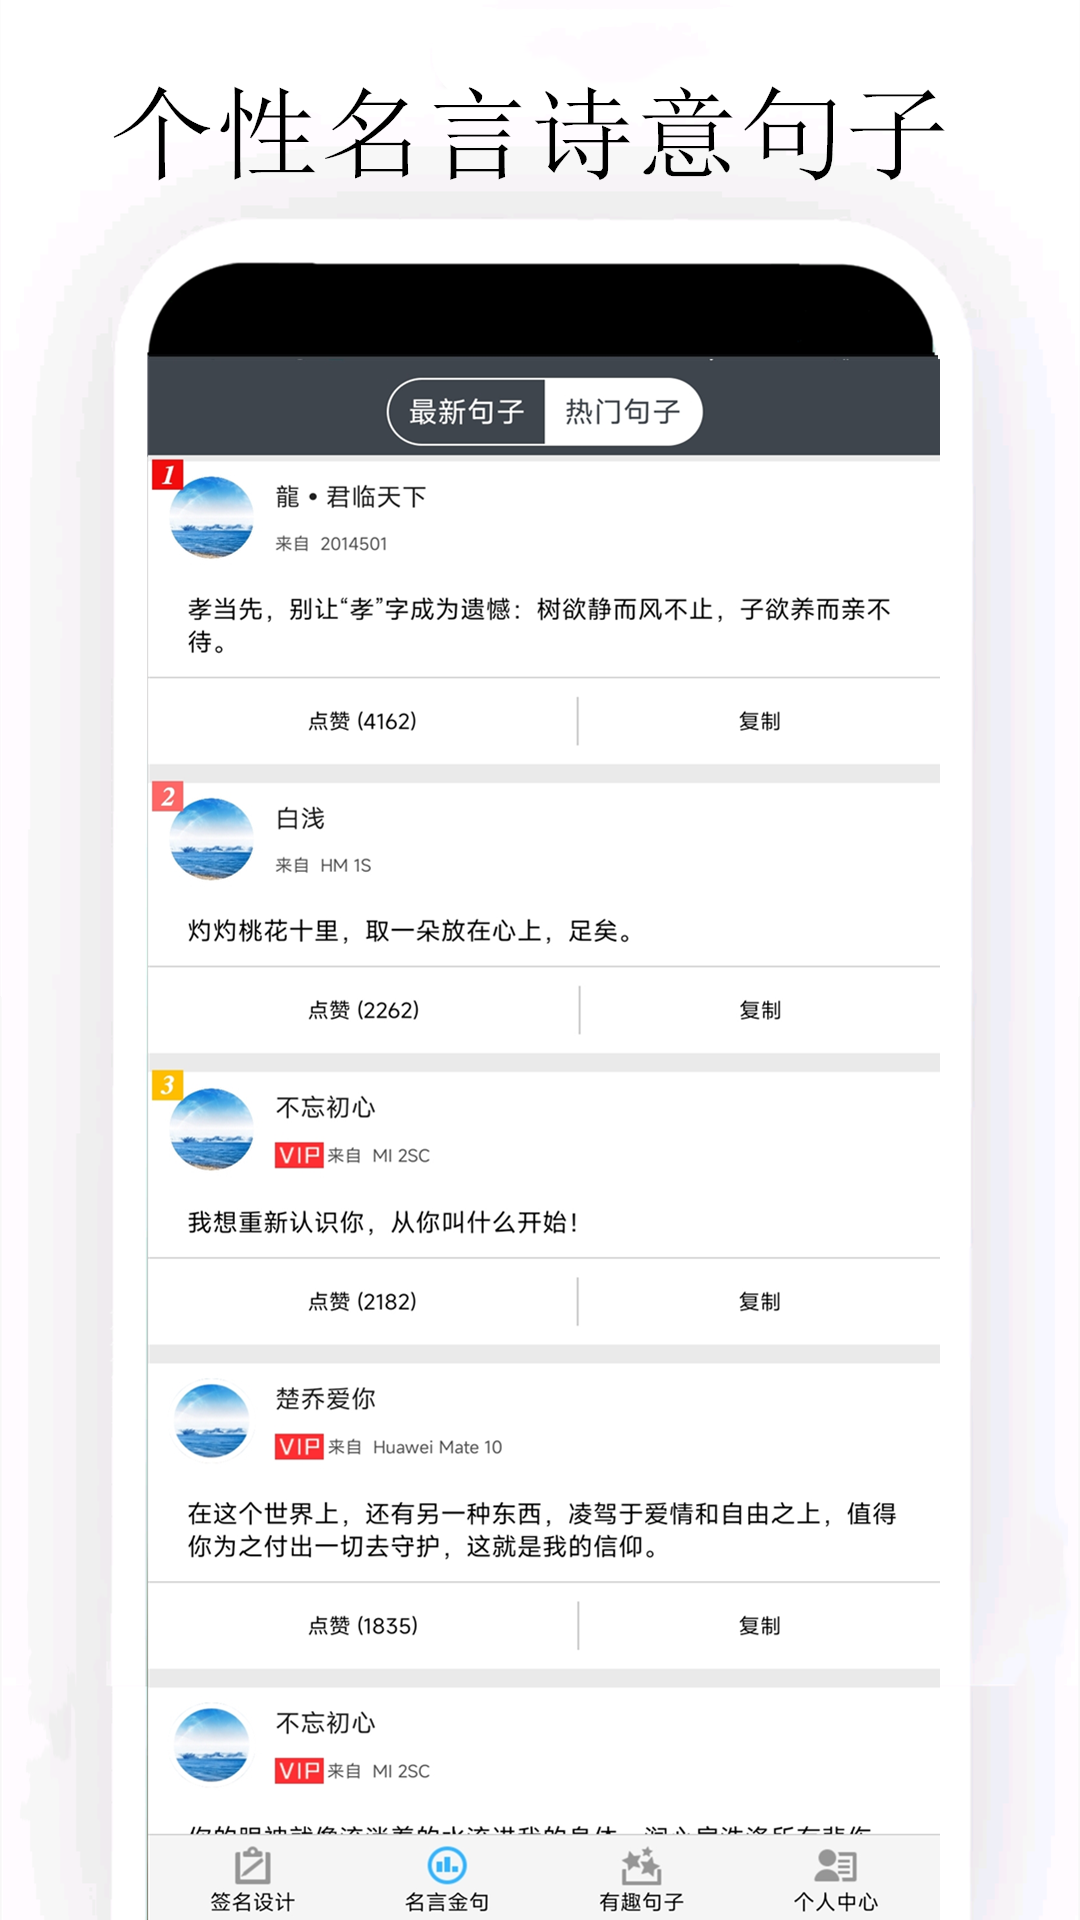Click VIP badge beside Huawei Mate 10

(x=299, y=1447)
